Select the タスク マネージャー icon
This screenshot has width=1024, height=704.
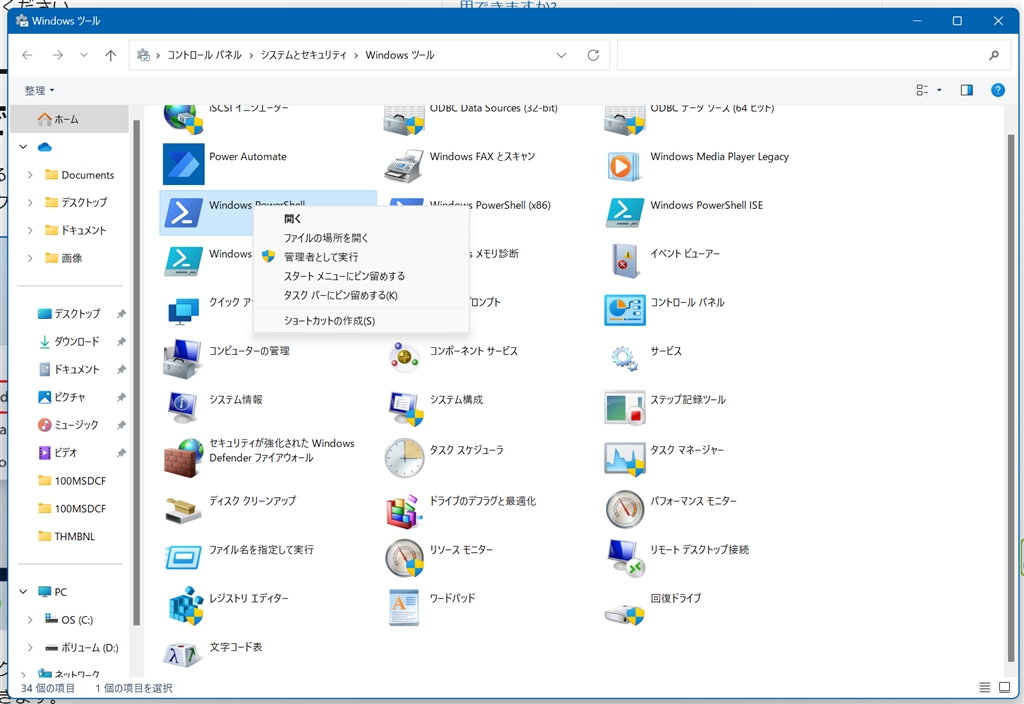pos(624,459)
